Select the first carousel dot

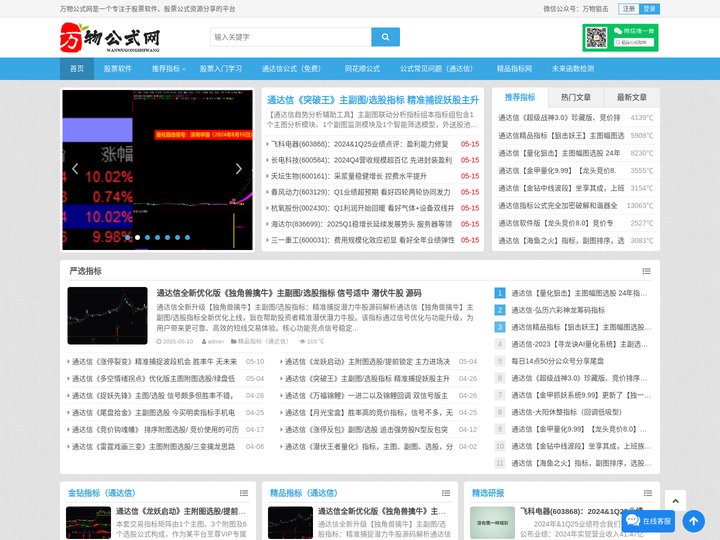[127, 237]
